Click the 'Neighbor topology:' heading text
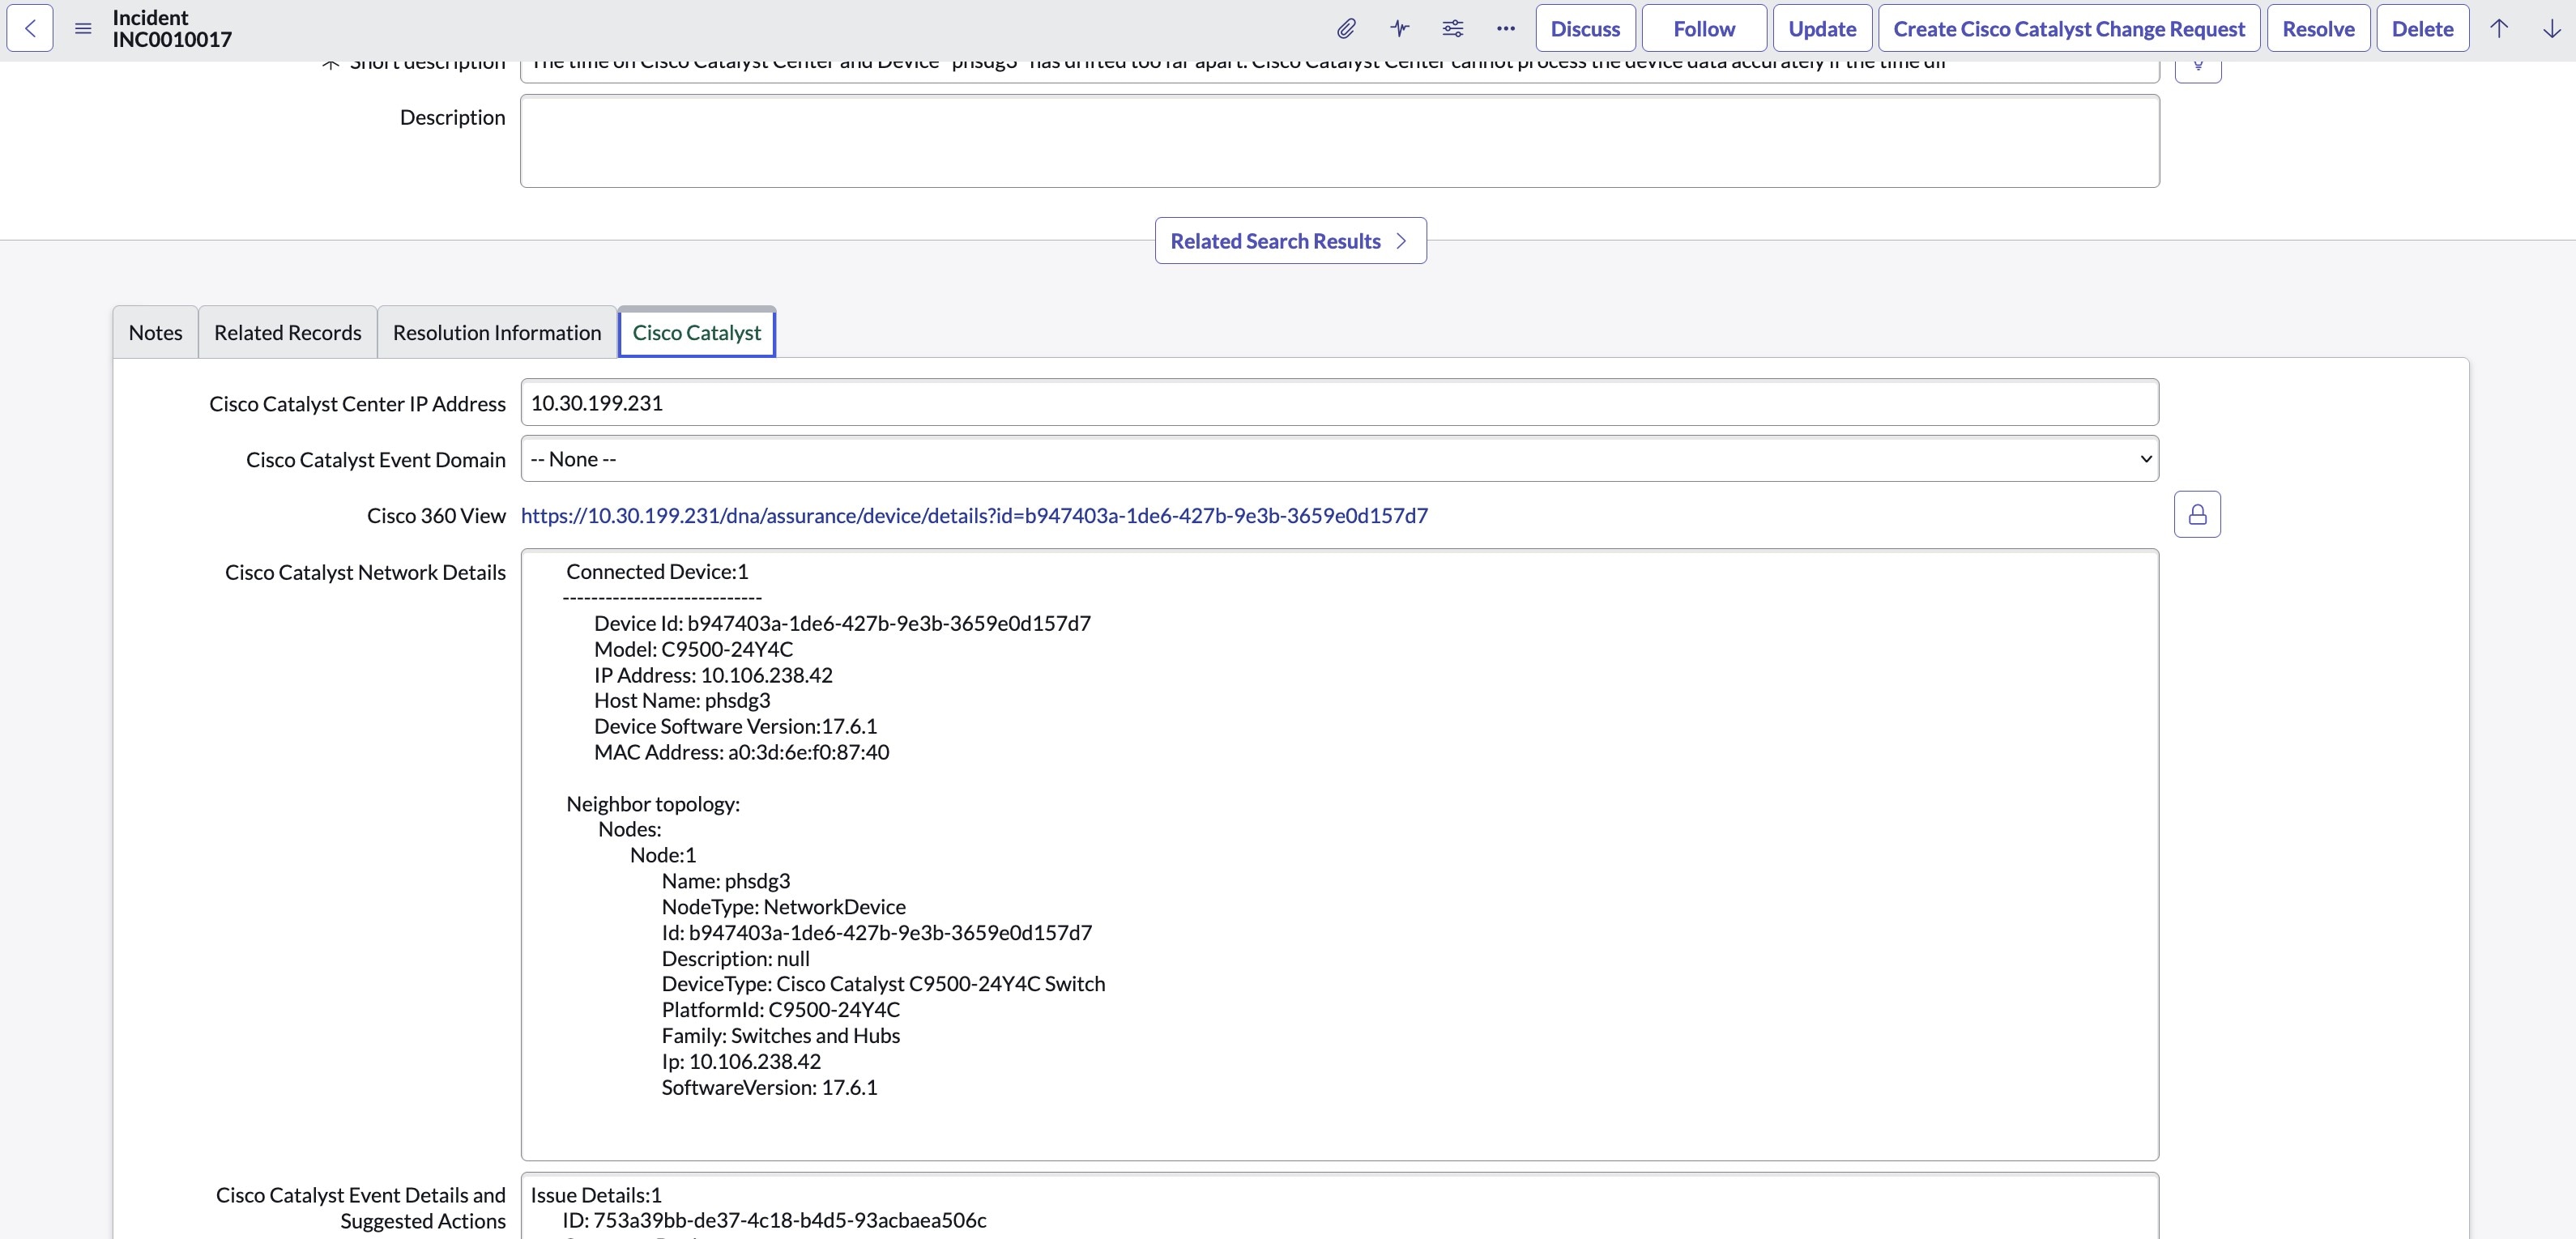2576x1239 pixels. click(x=653, y=804)
